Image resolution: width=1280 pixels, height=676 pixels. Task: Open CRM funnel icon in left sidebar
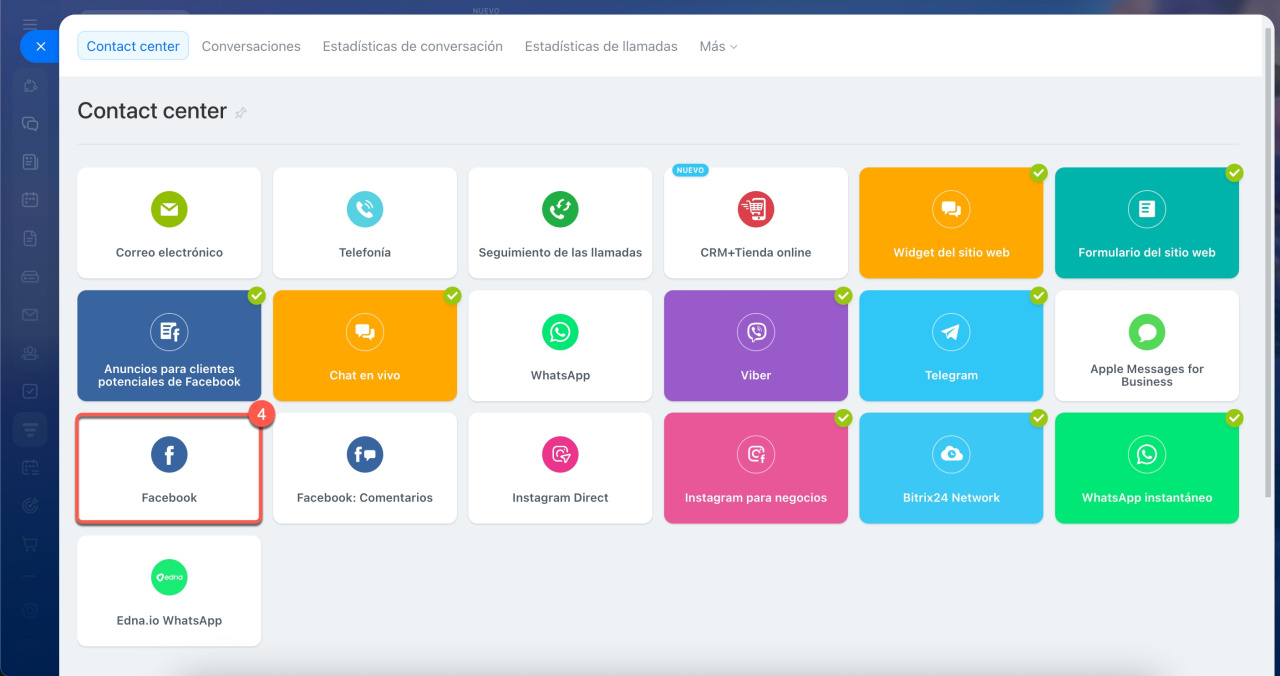click(x=30, y=430)
